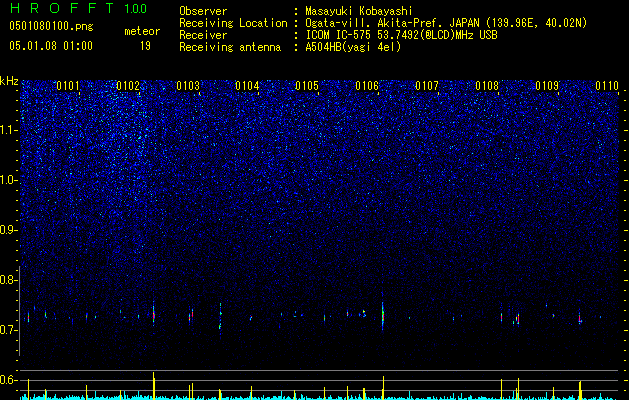Viewport: 629px width, 400px height.
Task: Click location text Ogata-vill. Akita-Pref. JAPAN
Action: (391, 23)
